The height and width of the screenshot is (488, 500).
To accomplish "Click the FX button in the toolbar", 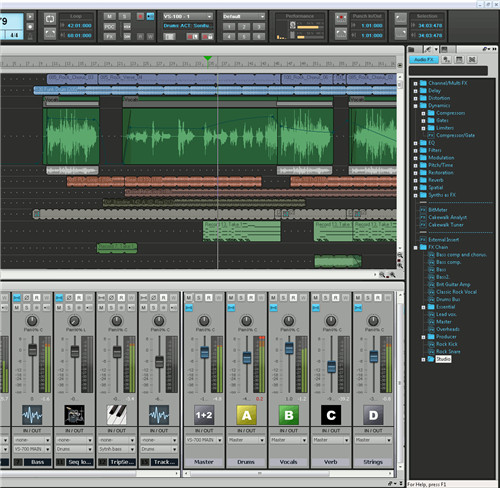I will tap(109, 36).
